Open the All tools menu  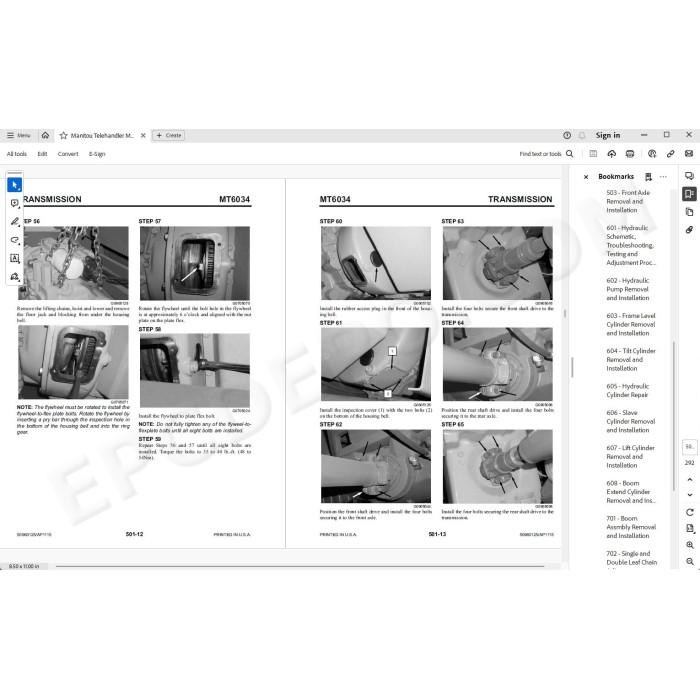[x=17, y=154]
